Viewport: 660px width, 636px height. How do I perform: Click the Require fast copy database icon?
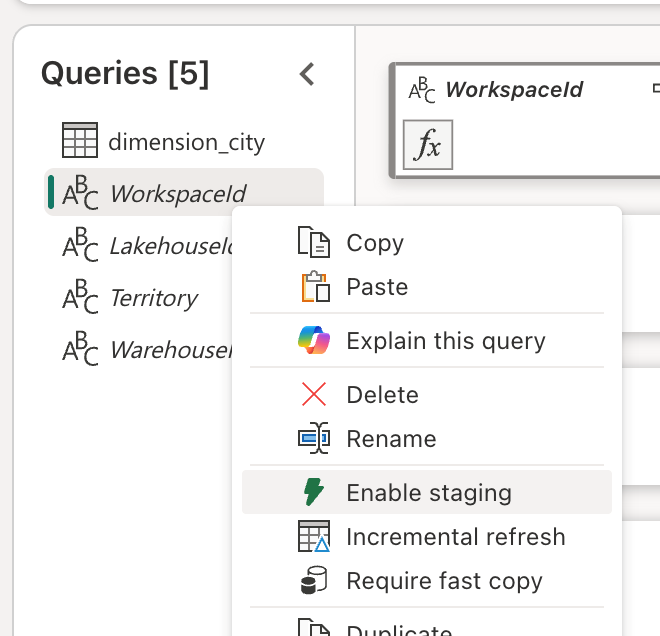314,580
